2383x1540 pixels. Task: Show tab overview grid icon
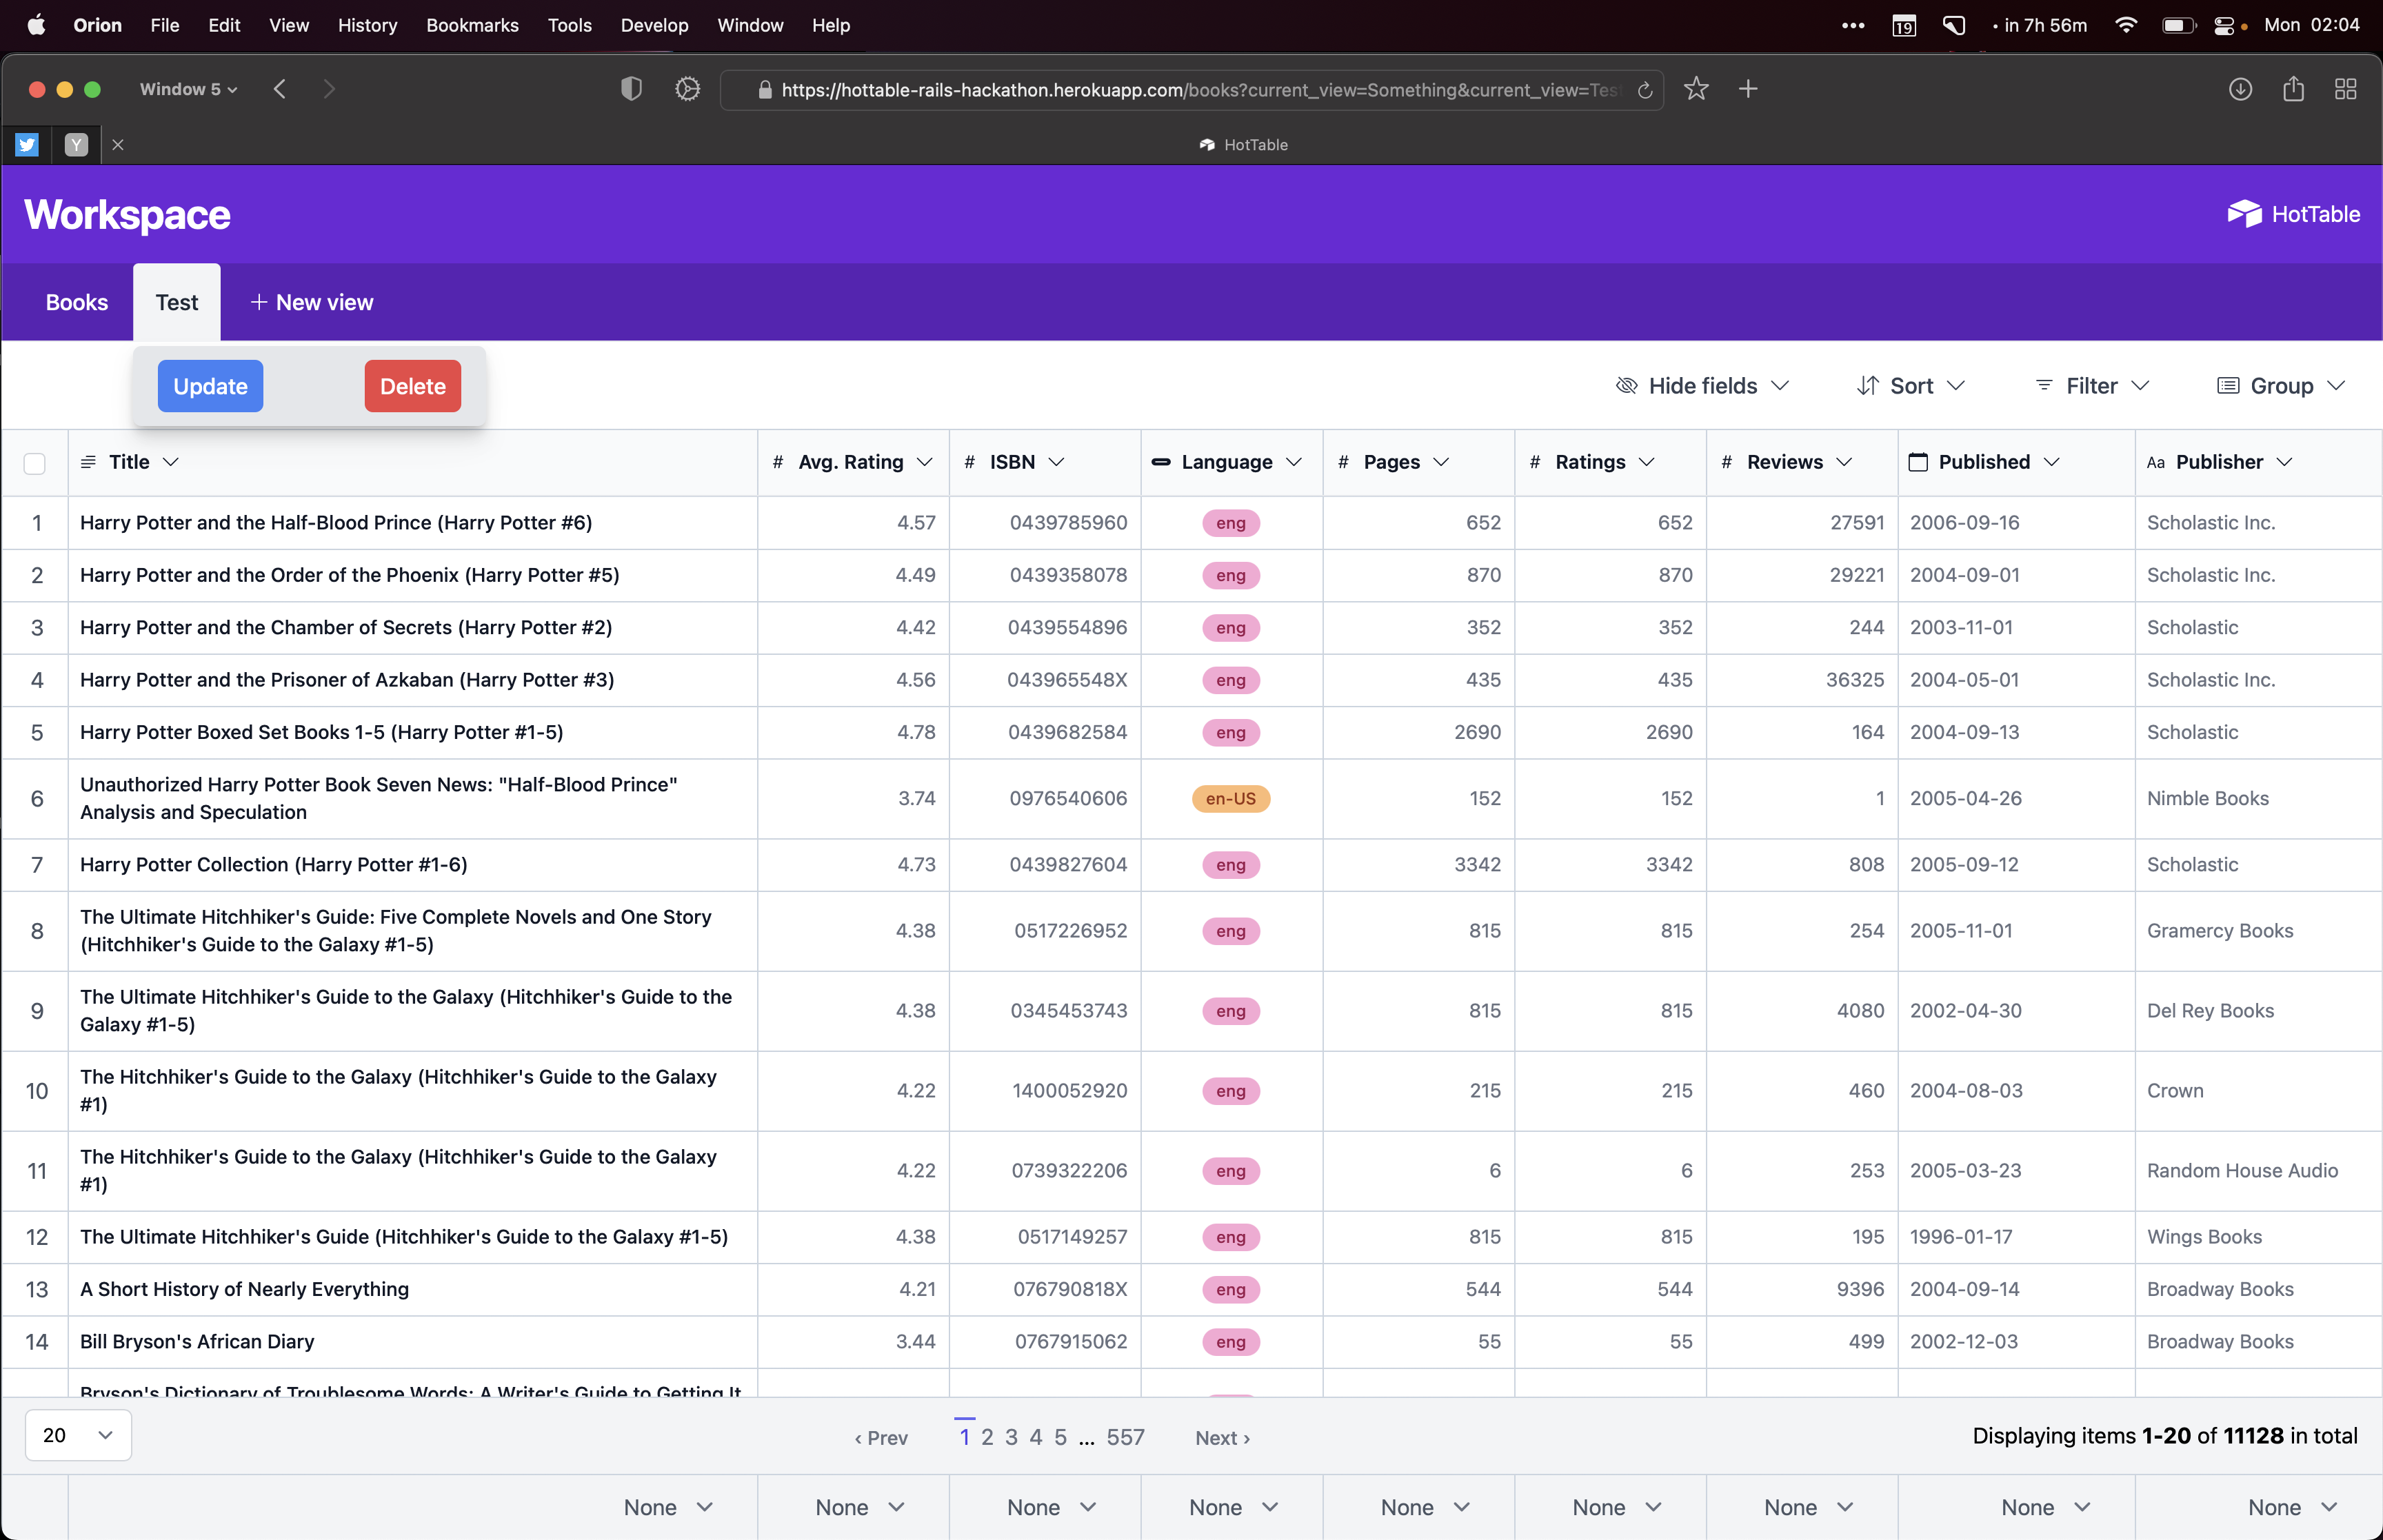(x=2345, y=89)
